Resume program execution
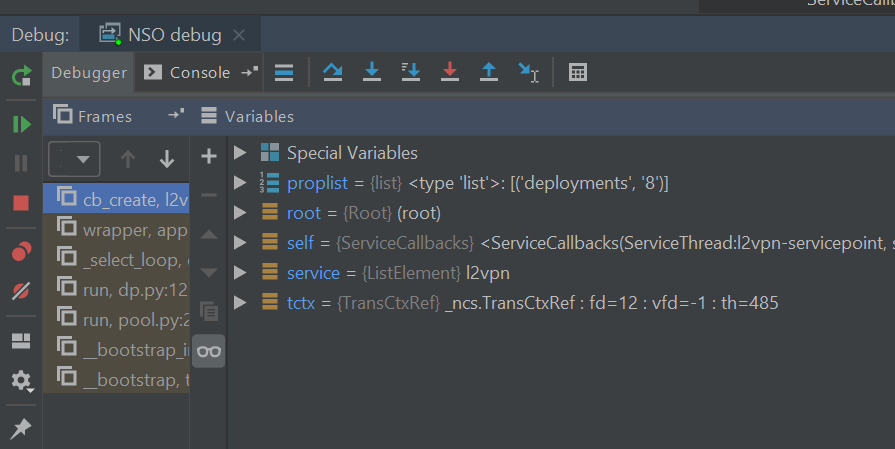The image size is (895, 449). pyautogui.click(x=21, y=124)
